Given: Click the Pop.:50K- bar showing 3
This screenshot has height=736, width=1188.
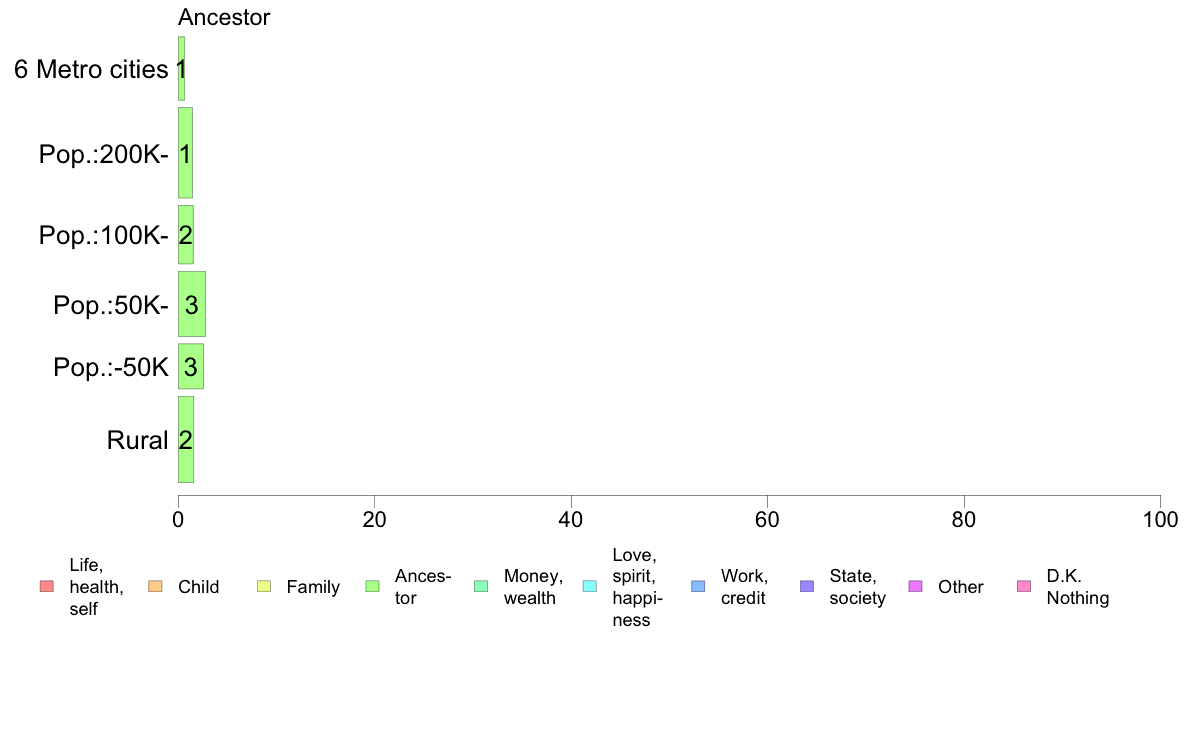Looking at the screenshot, I should coord(192,304).
